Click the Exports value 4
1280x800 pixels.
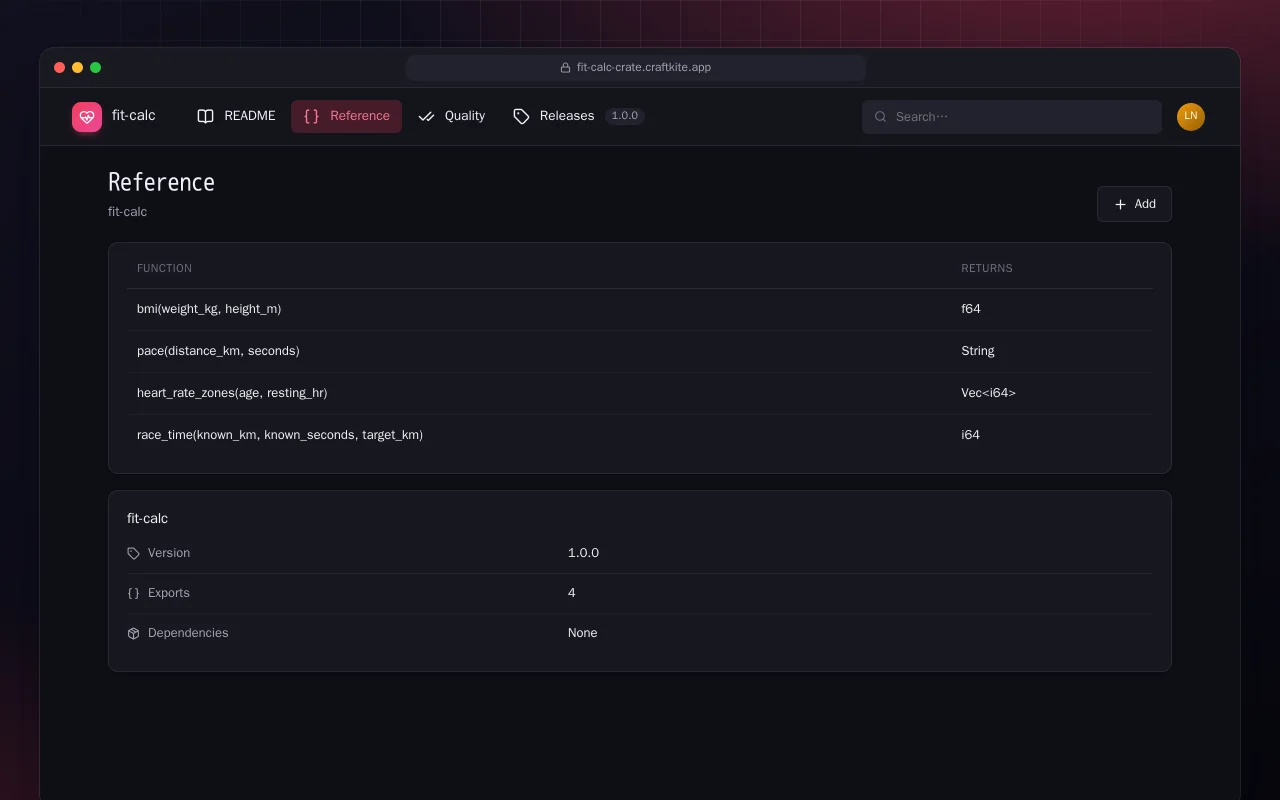[572, 593]
